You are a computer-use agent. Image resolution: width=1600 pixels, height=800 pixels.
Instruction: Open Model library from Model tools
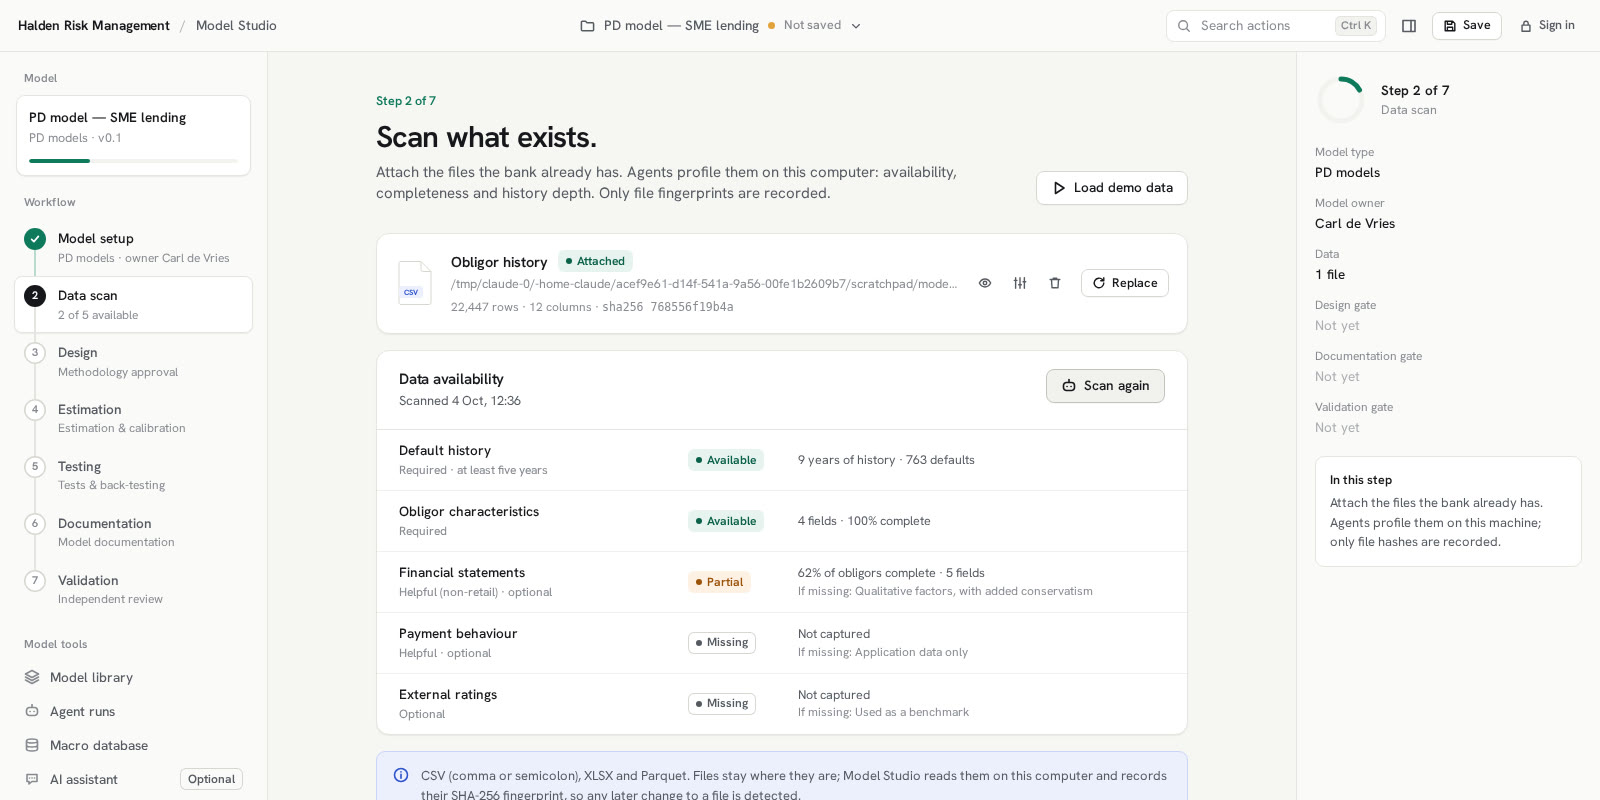click(x=134, y=677)
